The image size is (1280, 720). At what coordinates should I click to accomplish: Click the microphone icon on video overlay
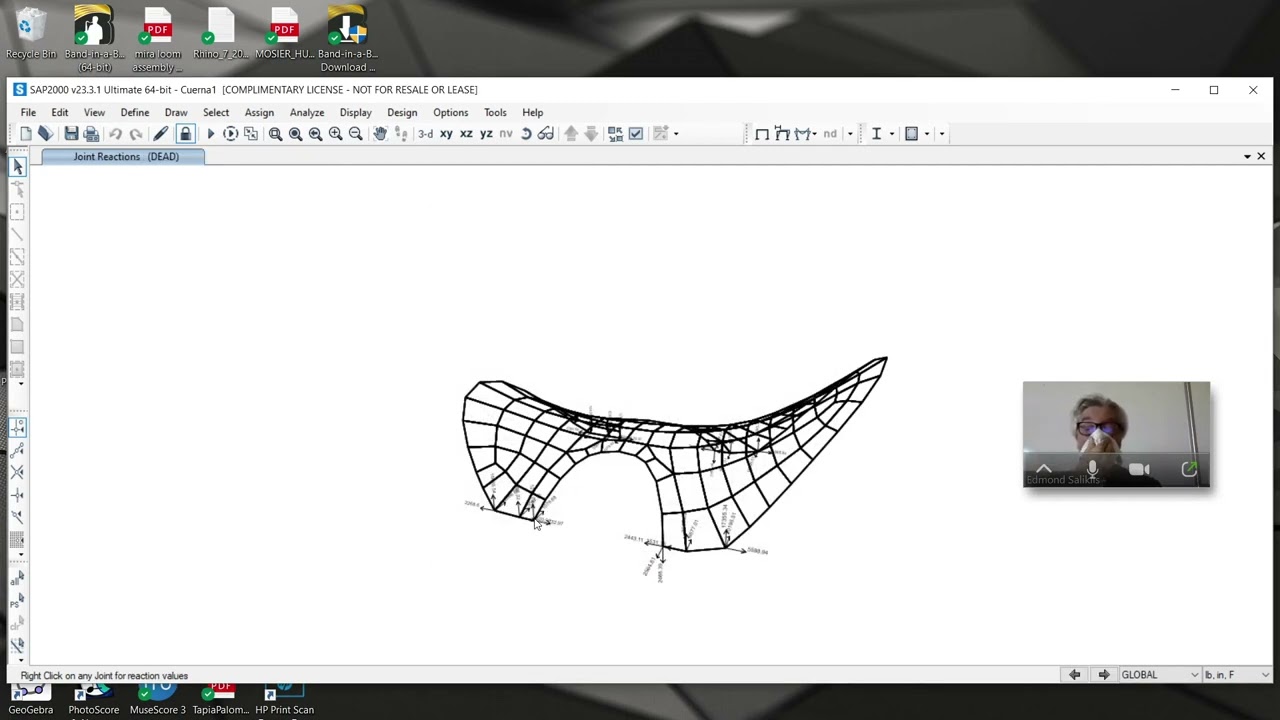click(1092, 469)
